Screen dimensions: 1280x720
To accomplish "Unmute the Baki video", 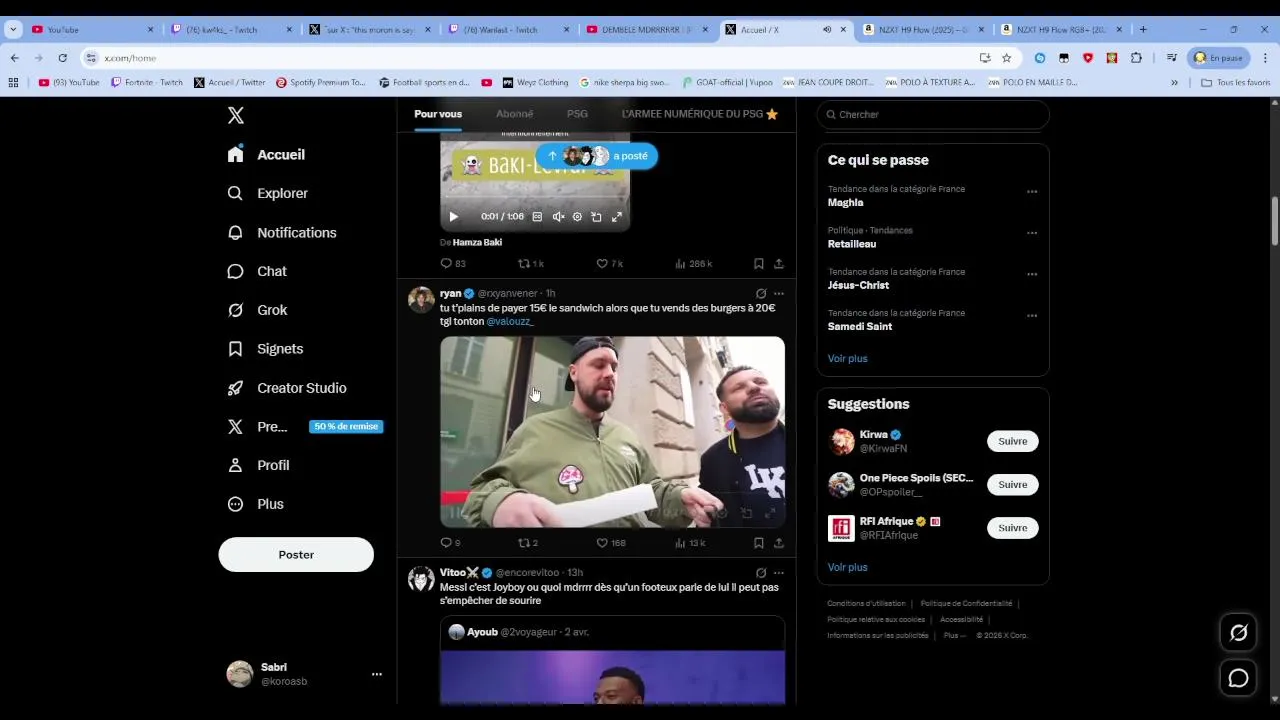I will point(558,216).
